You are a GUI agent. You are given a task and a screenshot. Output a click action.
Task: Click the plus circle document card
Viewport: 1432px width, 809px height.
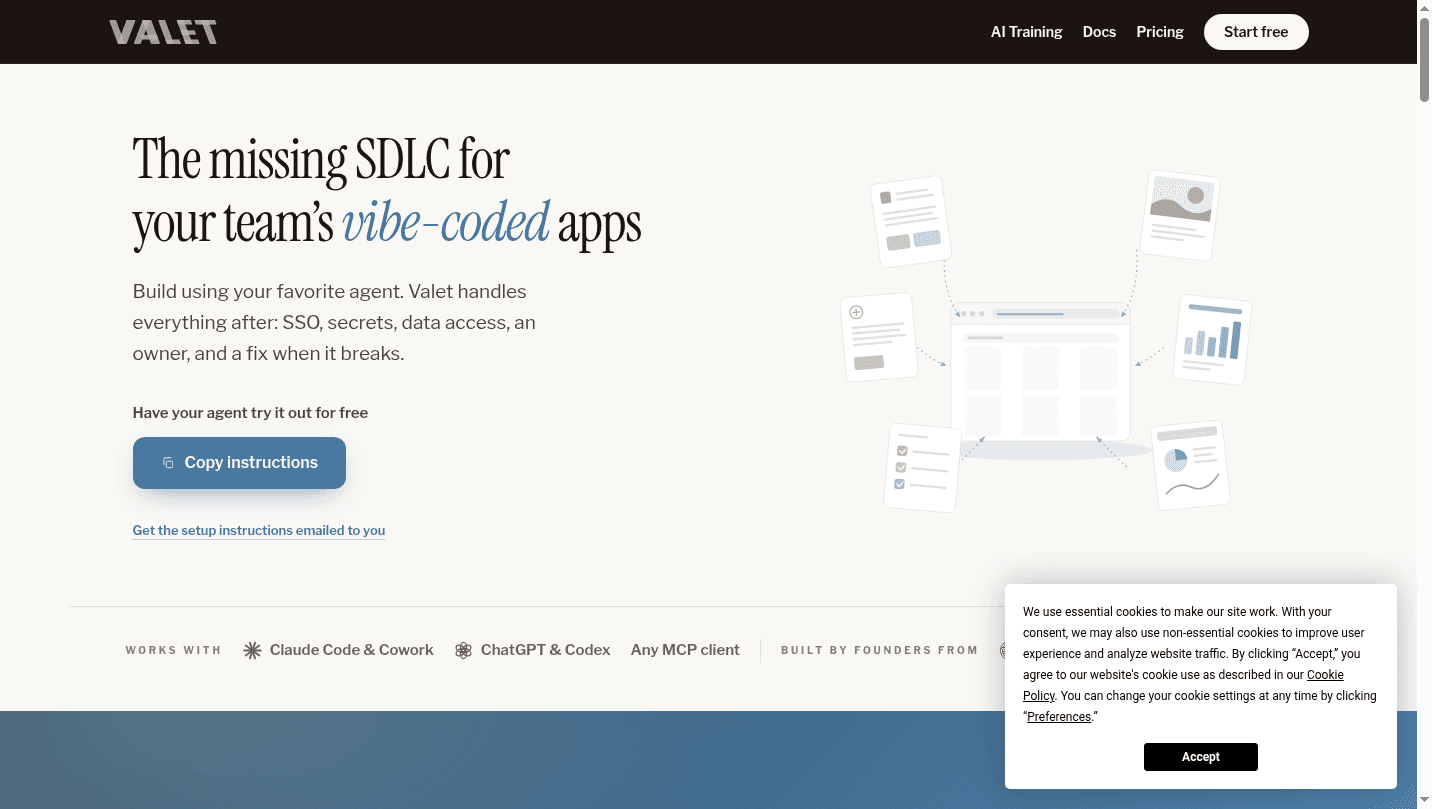click(x=880, y=337)
